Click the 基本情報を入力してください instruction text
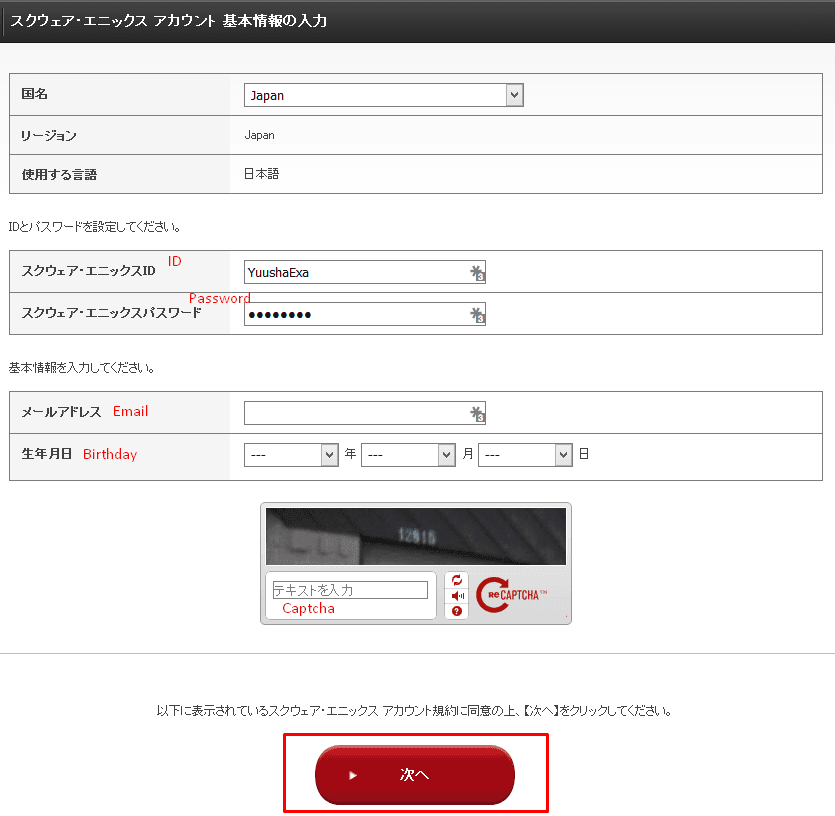Screen dimensions: 835x816 pyautogui.click(x=81, y=368)
